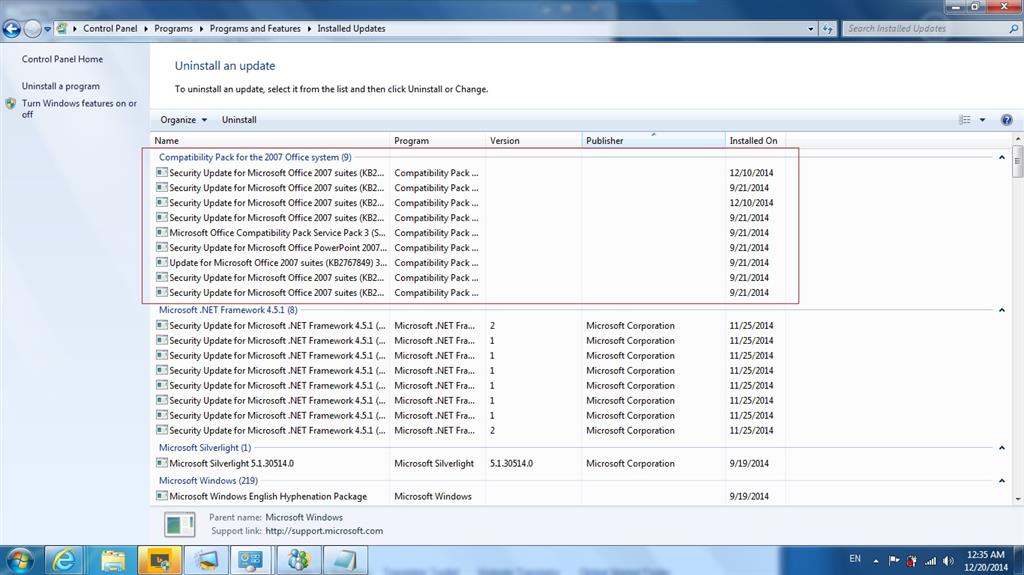Select Microsoft Silverlight 5.1.30514.0 update name
This screenshot has height=575, width=1024.
point(231,463)
